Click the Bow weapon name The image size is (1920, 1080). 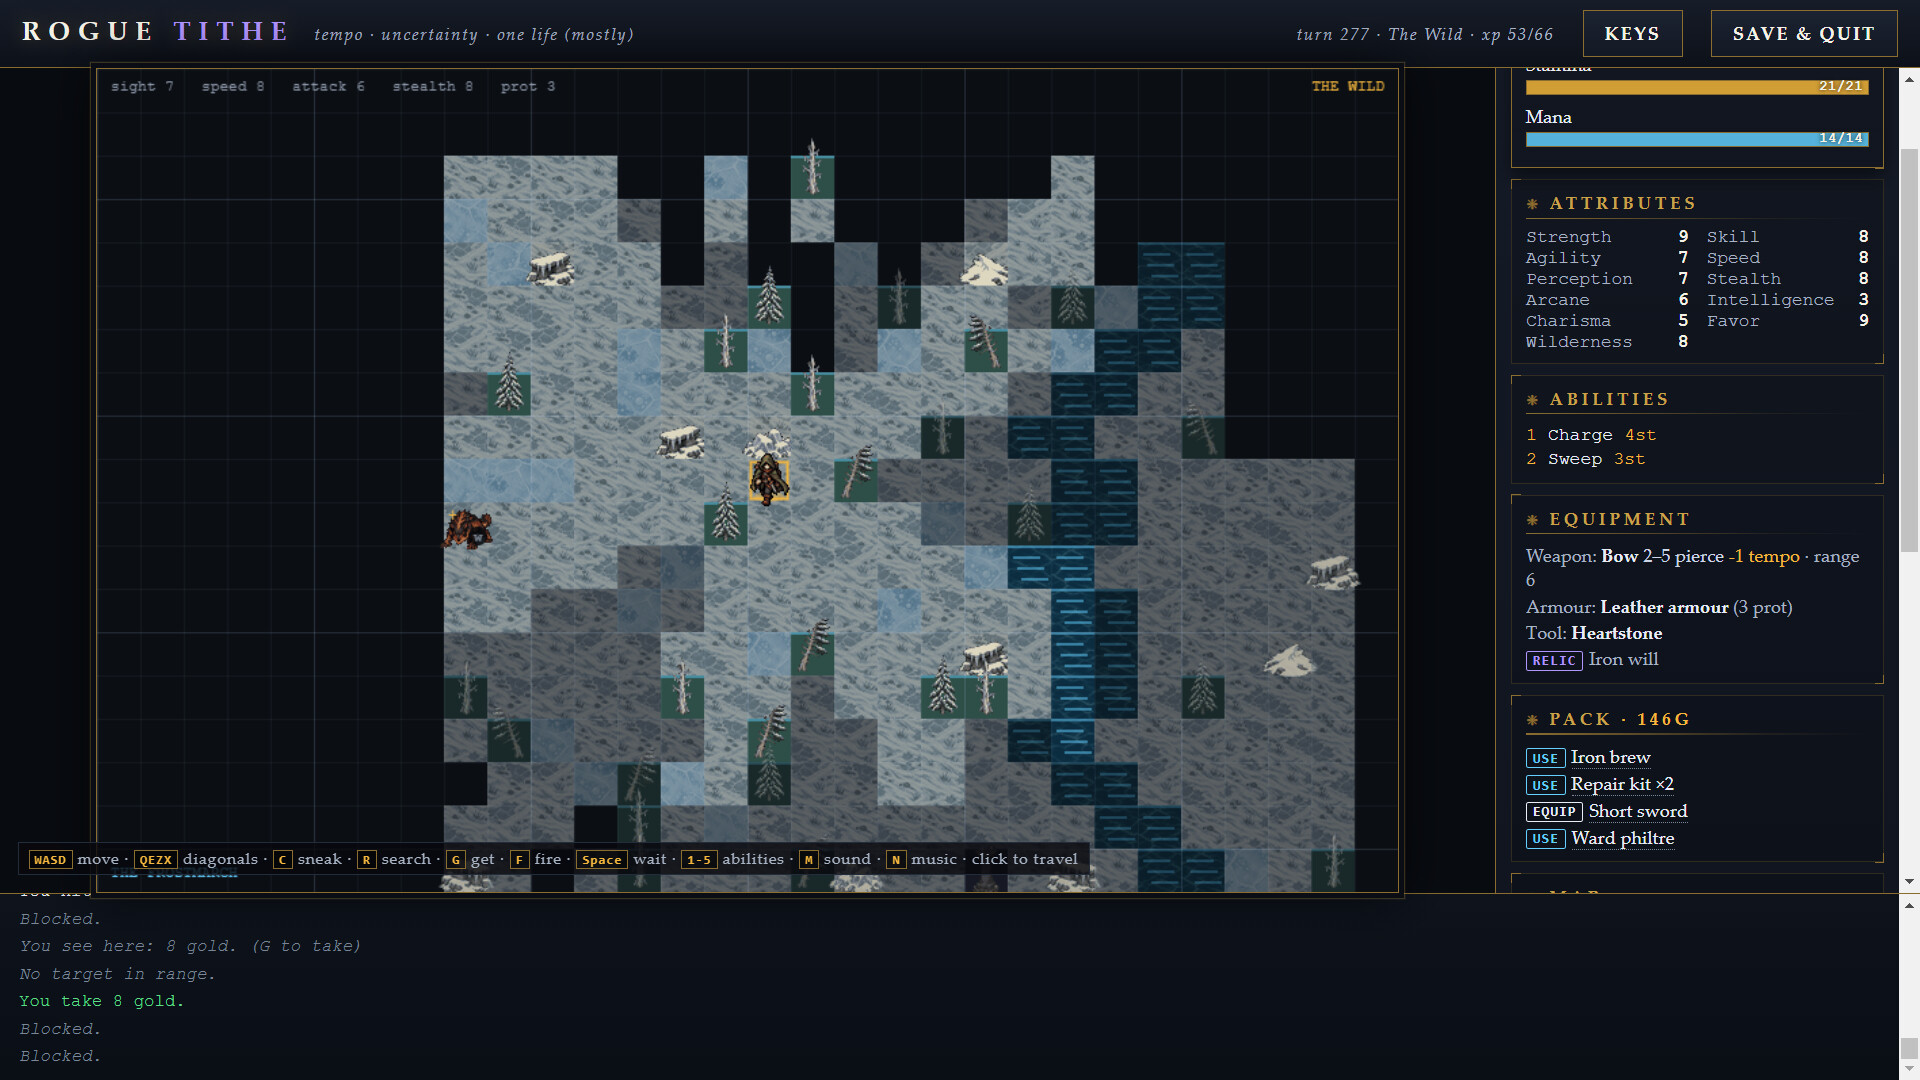point(1619,557)
